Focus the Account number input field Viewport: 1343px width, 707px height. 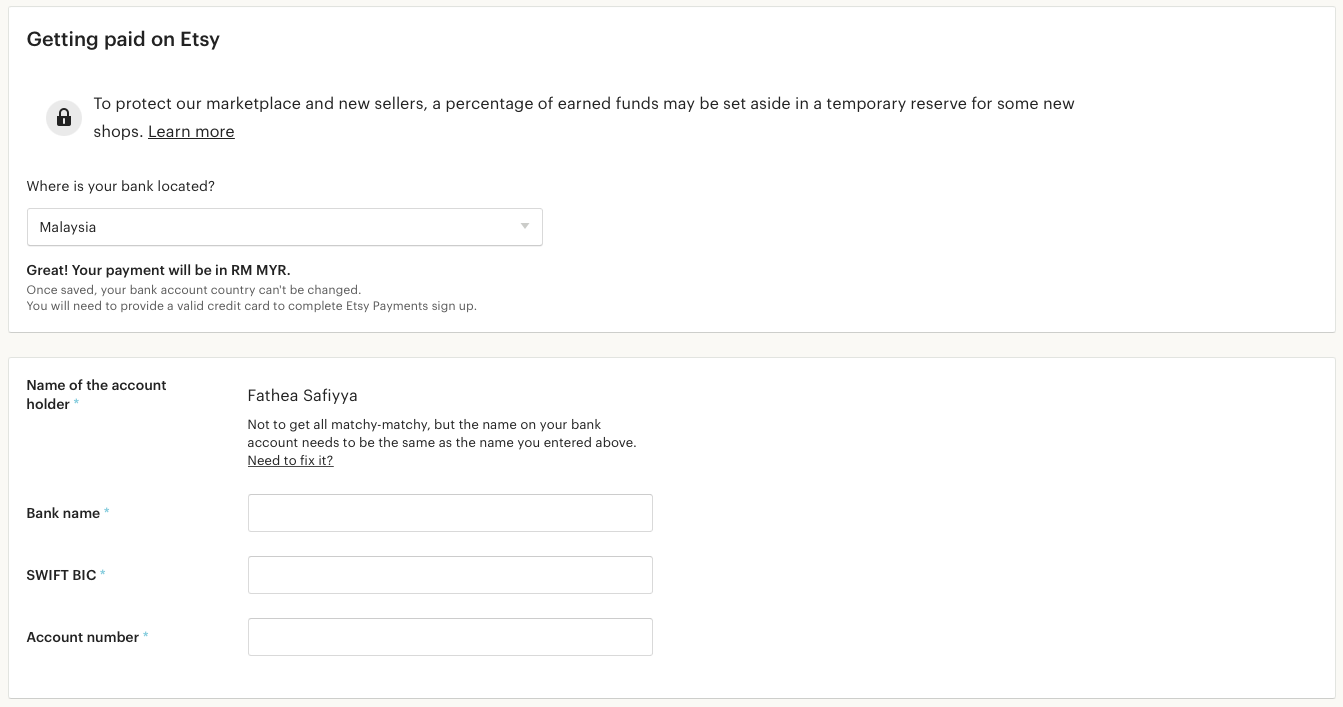pyautogui.click(x=450, y=637)
